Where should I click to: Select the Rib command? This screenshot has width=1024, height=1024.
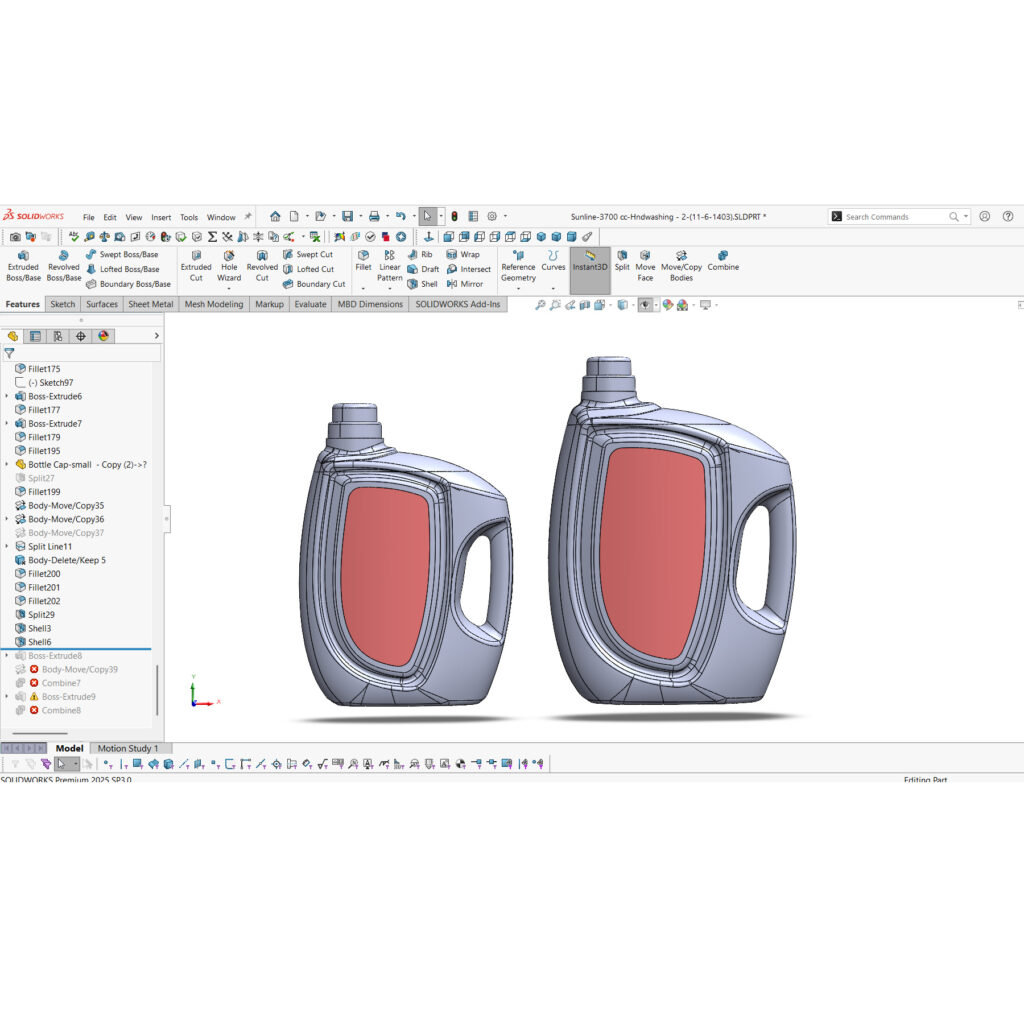tap(420, 255)
